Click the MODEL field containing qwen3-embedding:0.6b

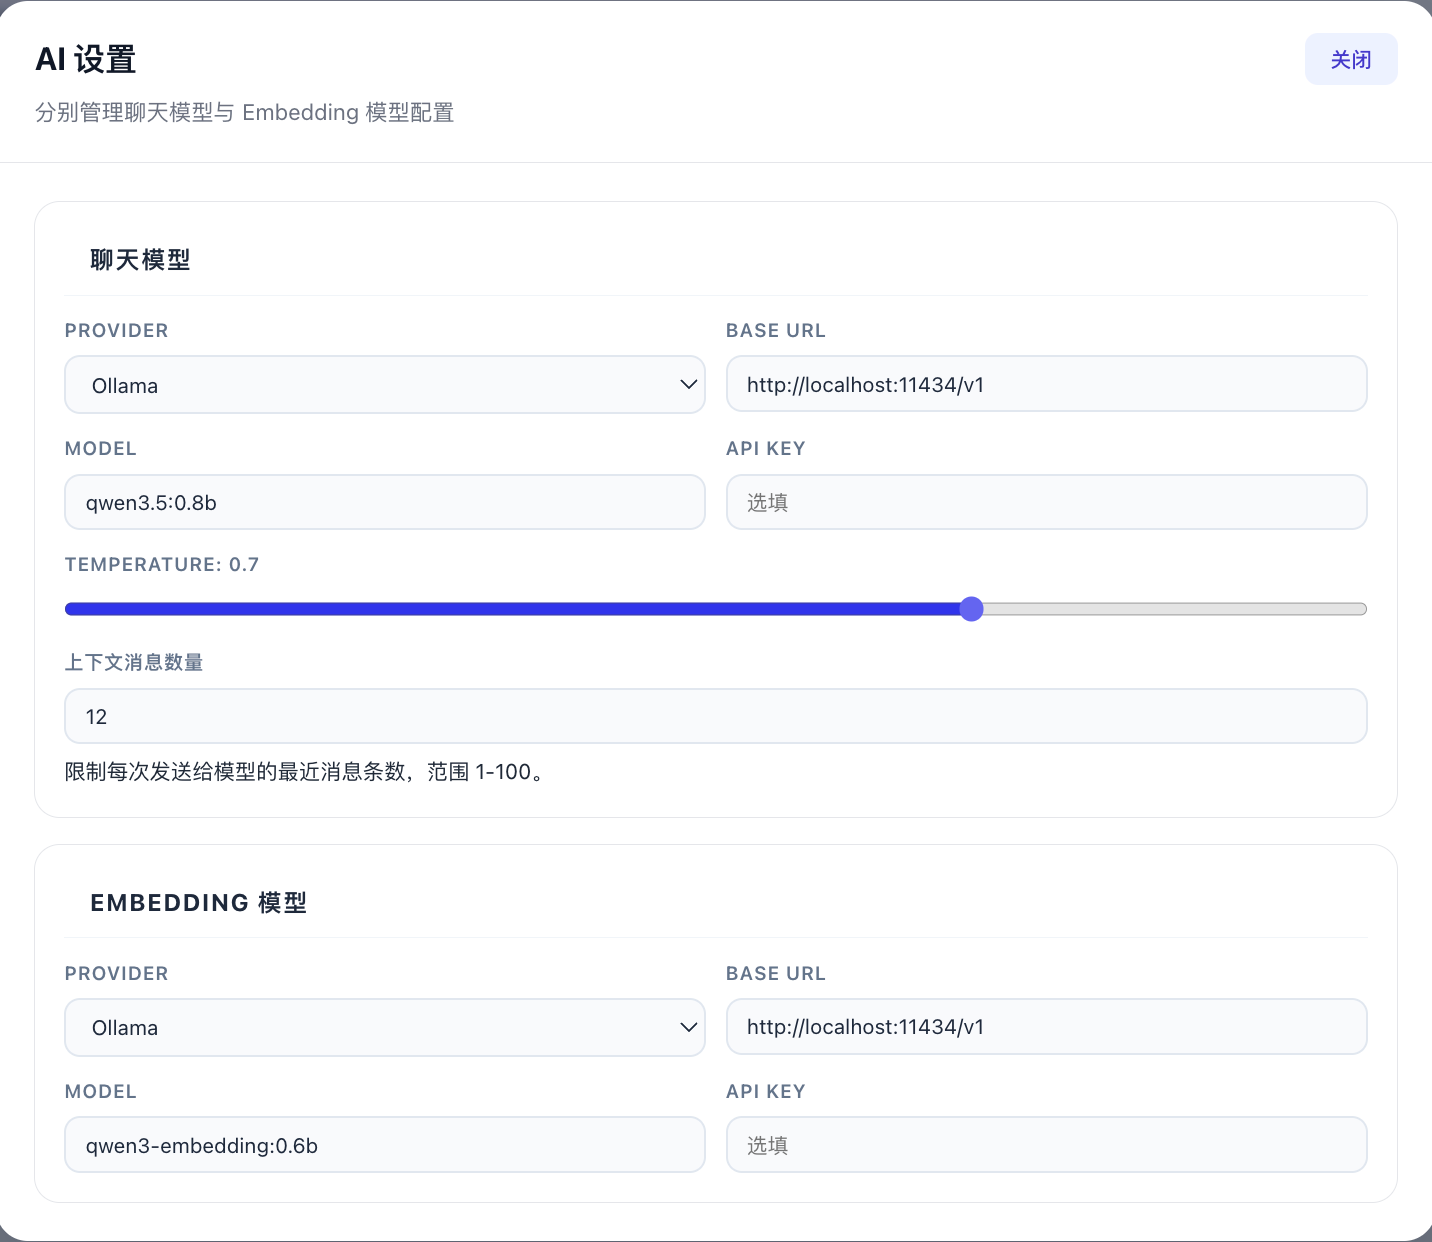[x=385, y=1145]
